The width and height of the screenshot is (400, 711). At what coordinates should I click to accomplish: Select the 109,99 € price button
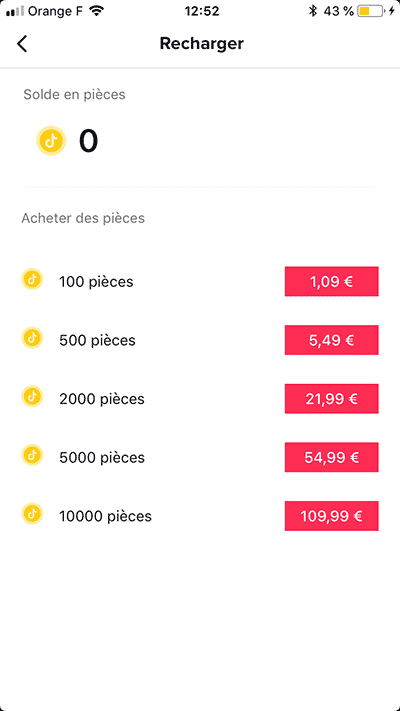(x=332, y=516)
